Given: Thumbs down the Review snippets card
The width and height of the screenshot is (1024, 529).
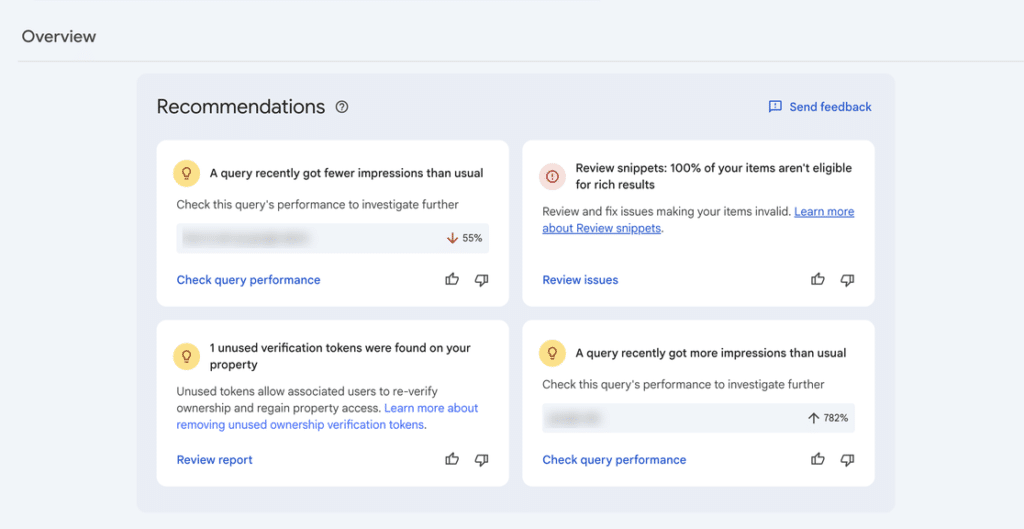Looking at the screenshot, I should click(847, 280).
